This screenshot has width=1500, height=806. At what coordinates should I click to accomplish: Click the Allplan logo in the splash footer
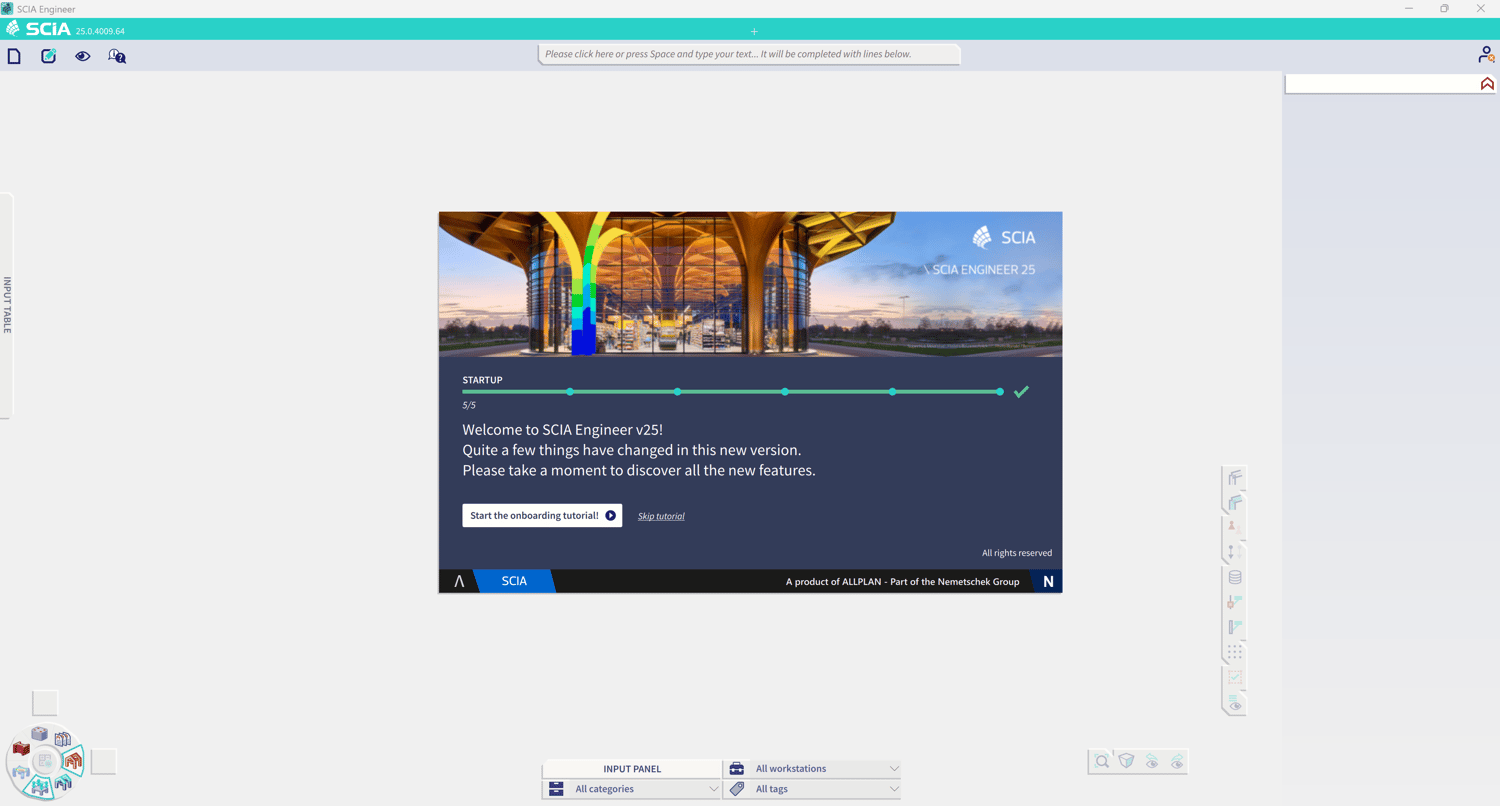pyautogui.click(x=459, y=581)
